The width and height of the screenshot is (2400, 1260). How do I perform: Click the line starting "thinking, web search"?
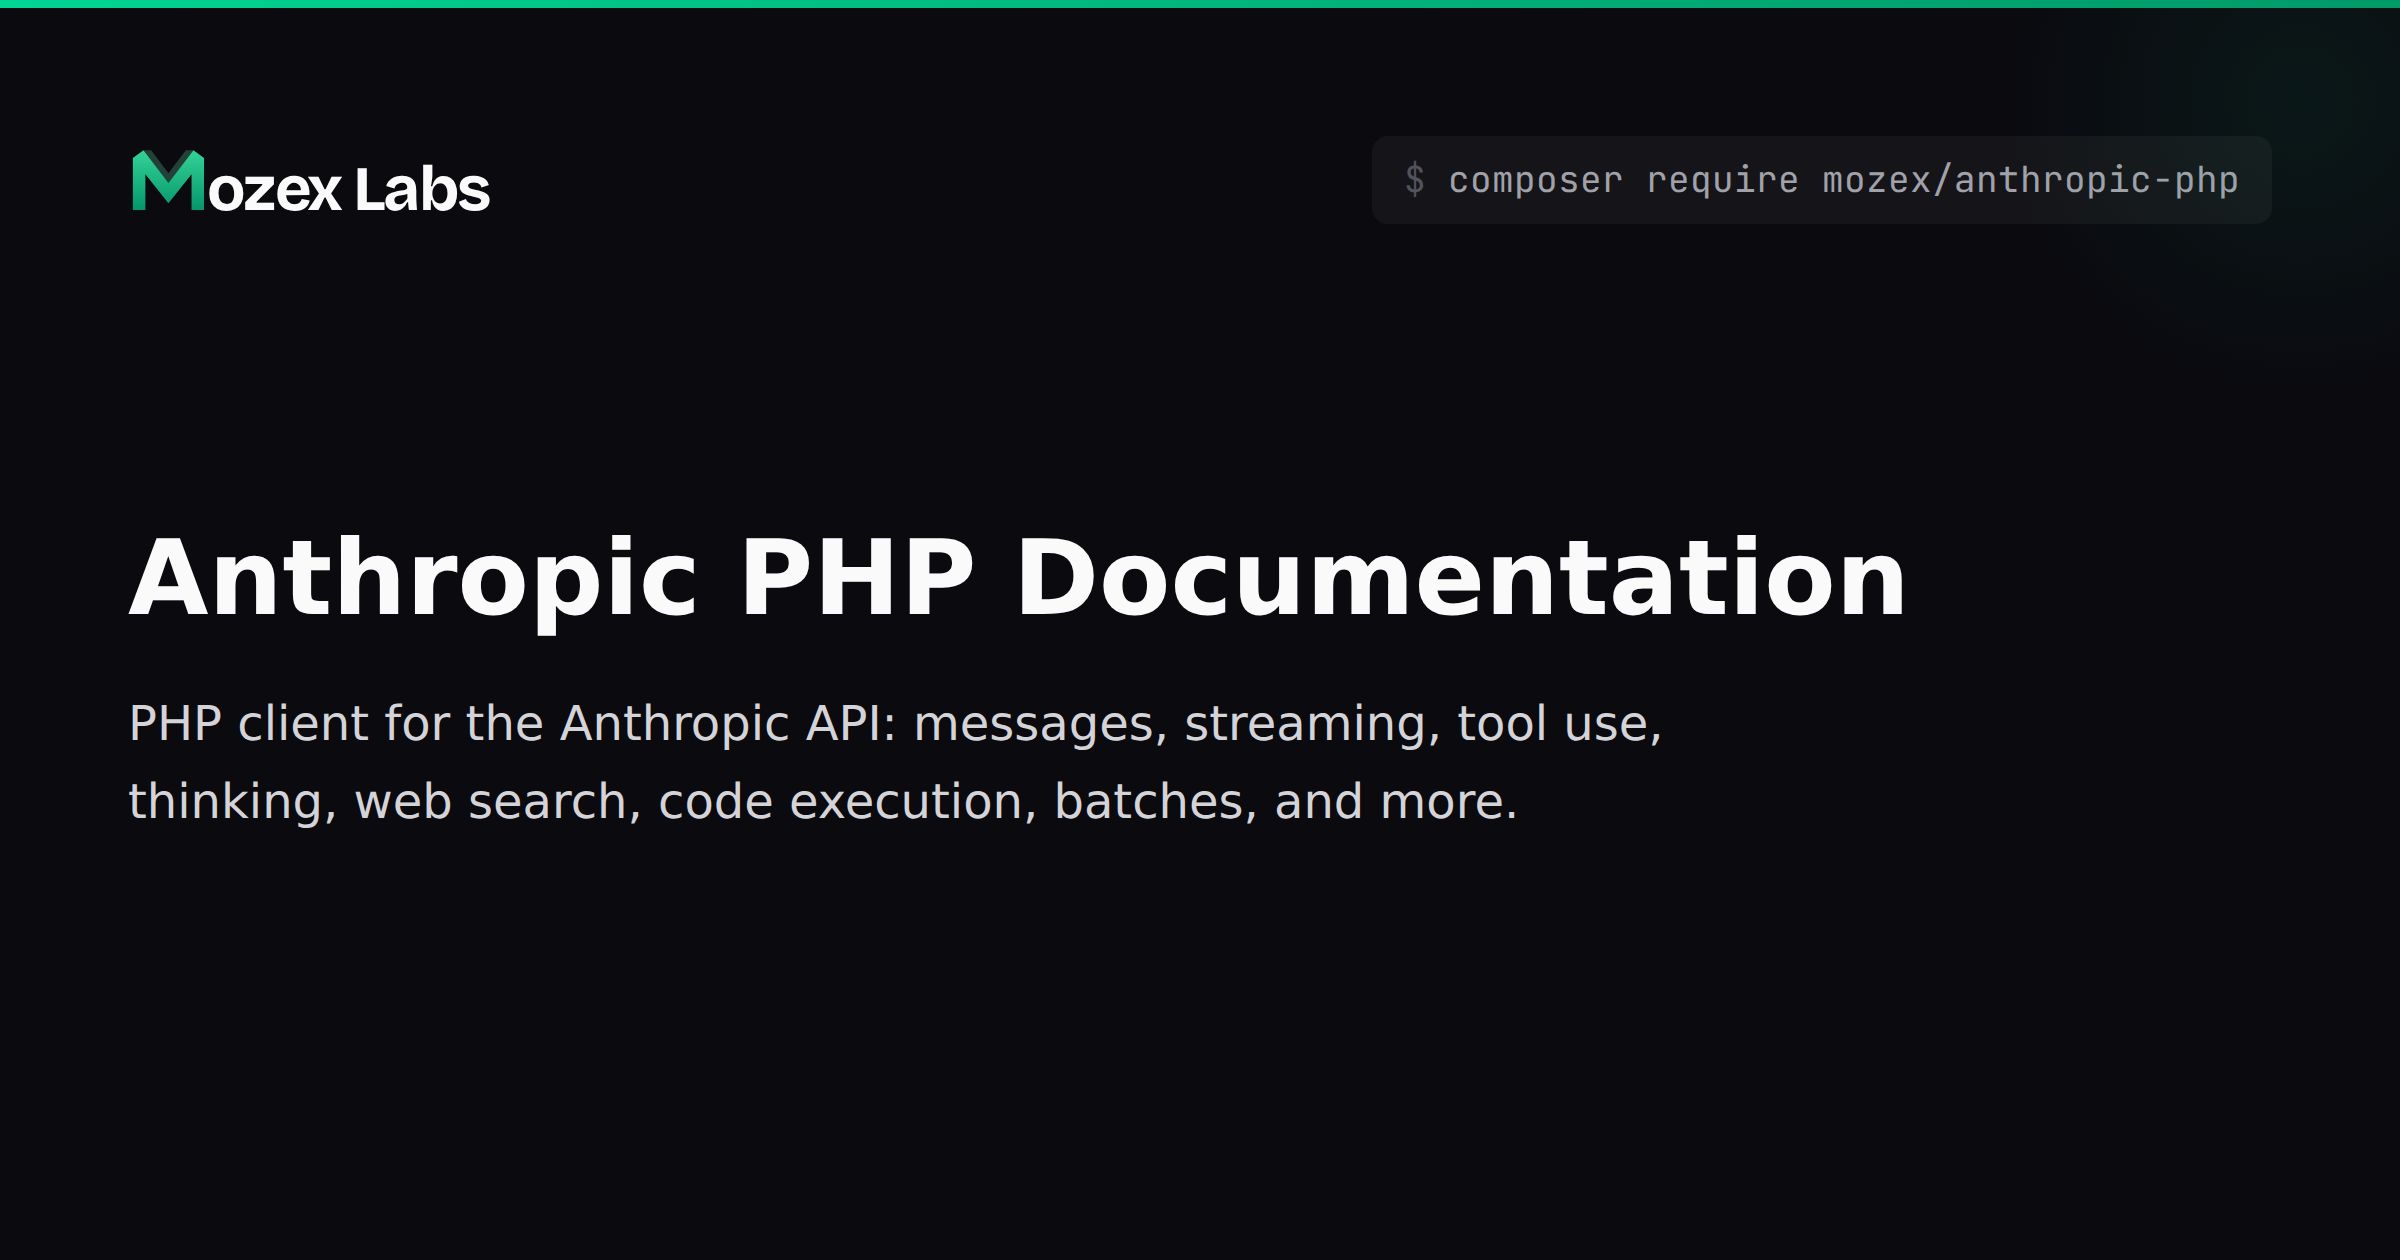point(823,801)
